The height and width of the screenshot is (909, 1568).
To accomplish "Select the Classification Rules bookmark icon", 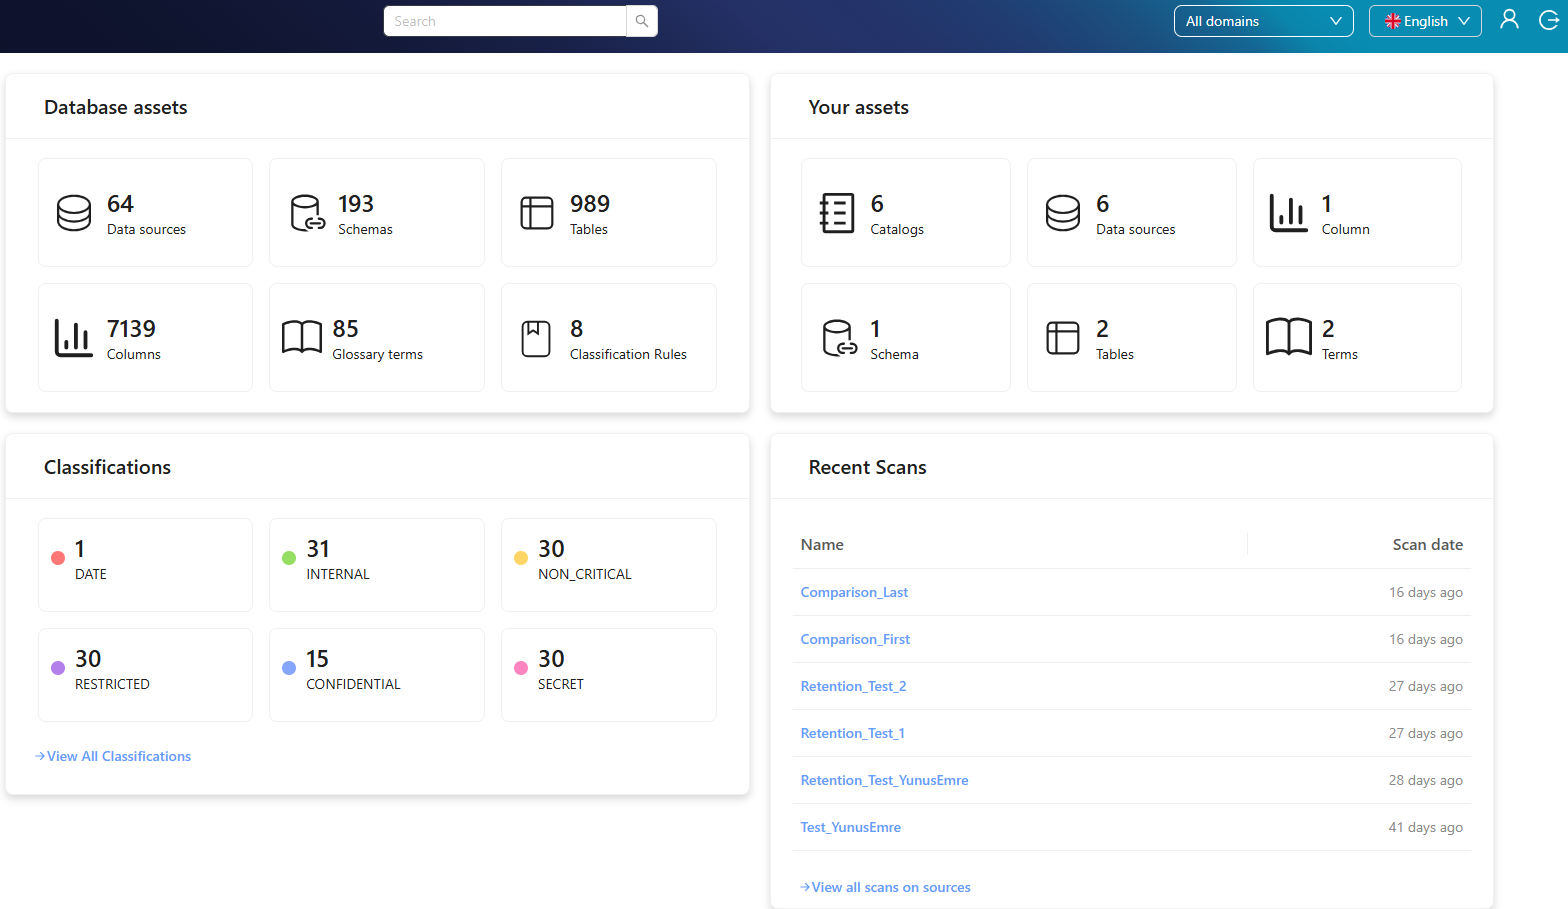I will 536,338.
